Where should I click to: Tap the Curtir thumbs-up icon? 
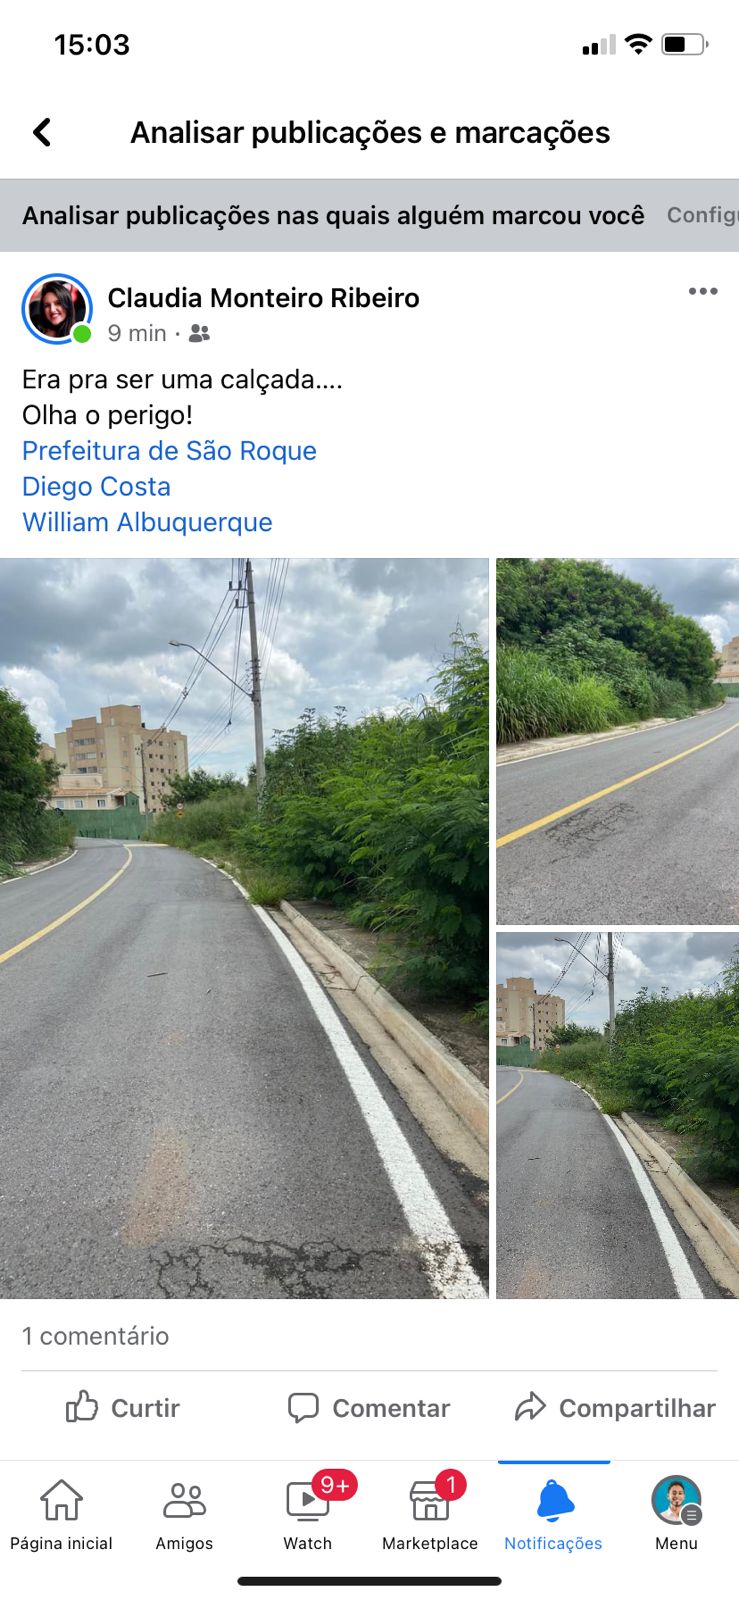pyautogui.click(x=82, y=1407)
